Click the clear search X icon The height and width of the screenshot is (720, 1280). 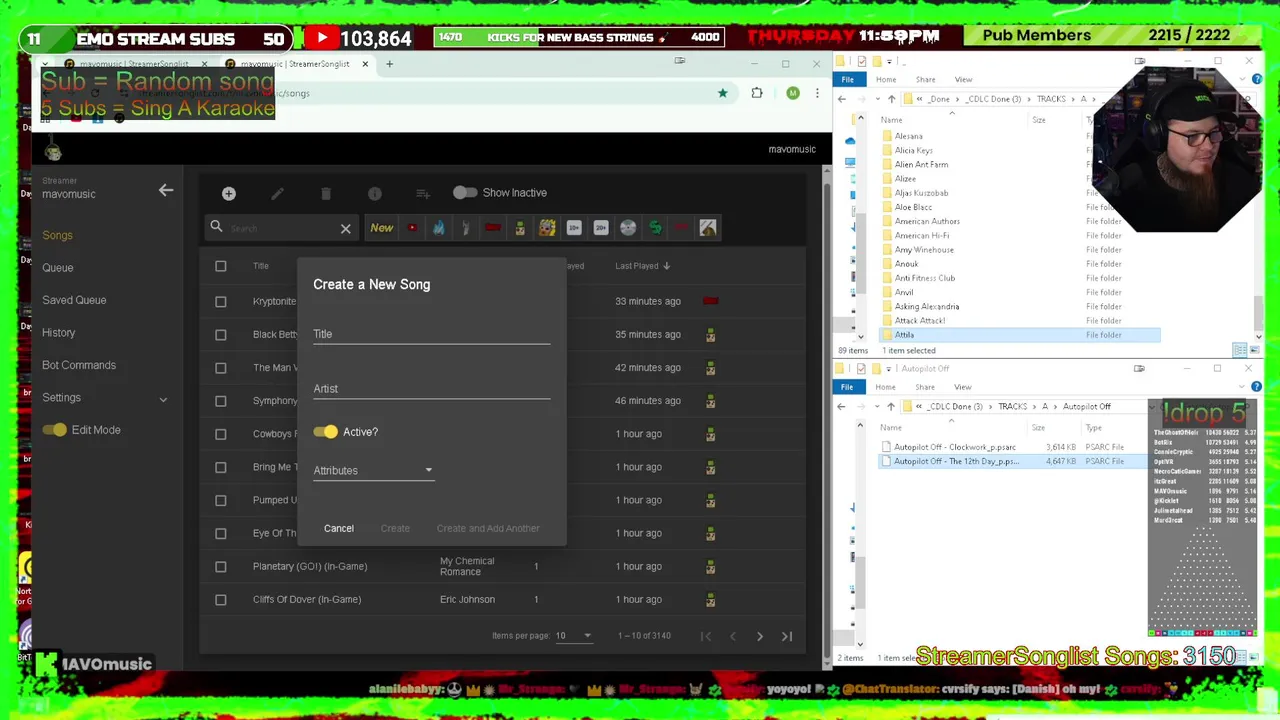pyautogui.click(x=346, y=229)
